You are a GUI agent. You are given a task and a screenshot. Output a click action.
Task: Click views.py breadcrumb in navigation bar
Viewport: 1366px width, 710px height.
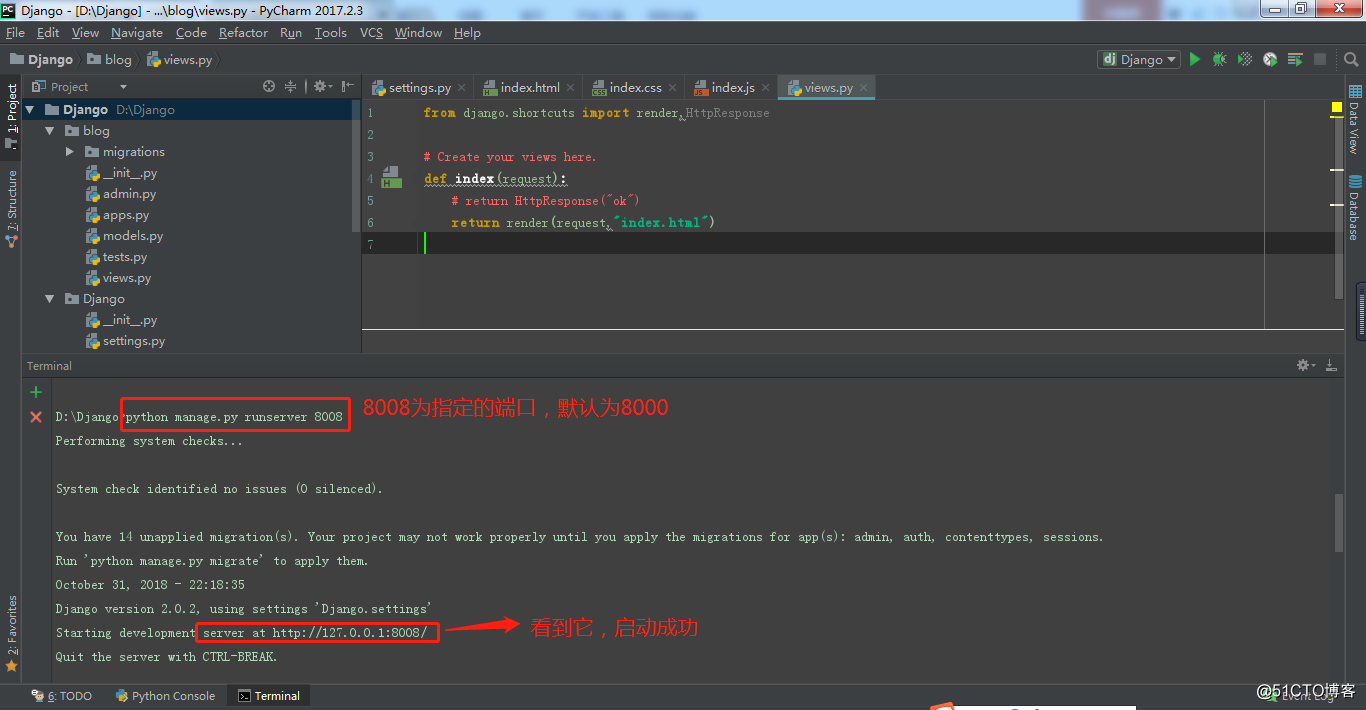click(x=180, y=60)
